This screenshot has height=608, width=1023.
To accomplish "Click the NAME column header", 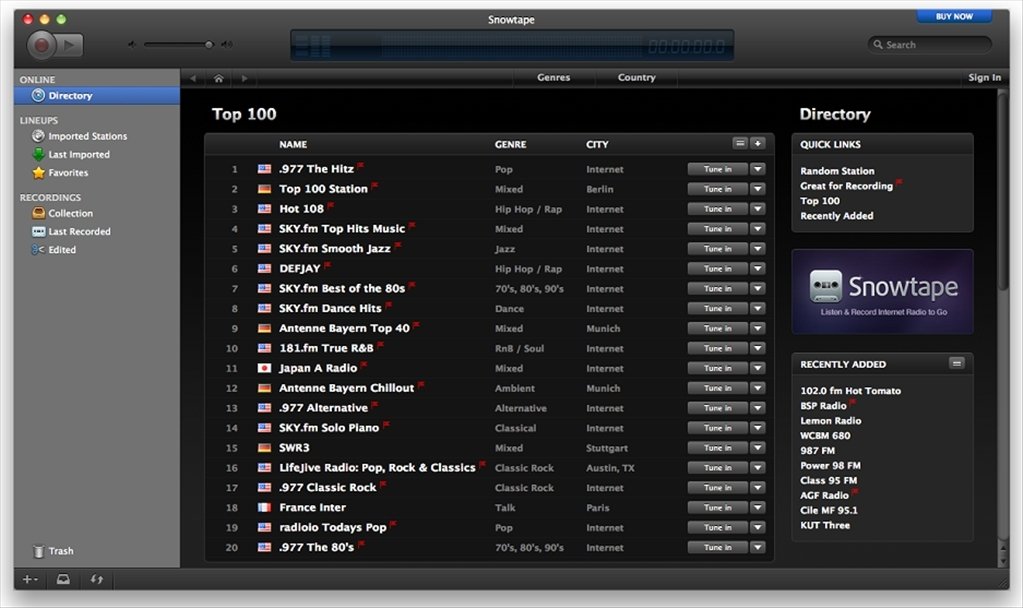I will (x=293, y=144).
